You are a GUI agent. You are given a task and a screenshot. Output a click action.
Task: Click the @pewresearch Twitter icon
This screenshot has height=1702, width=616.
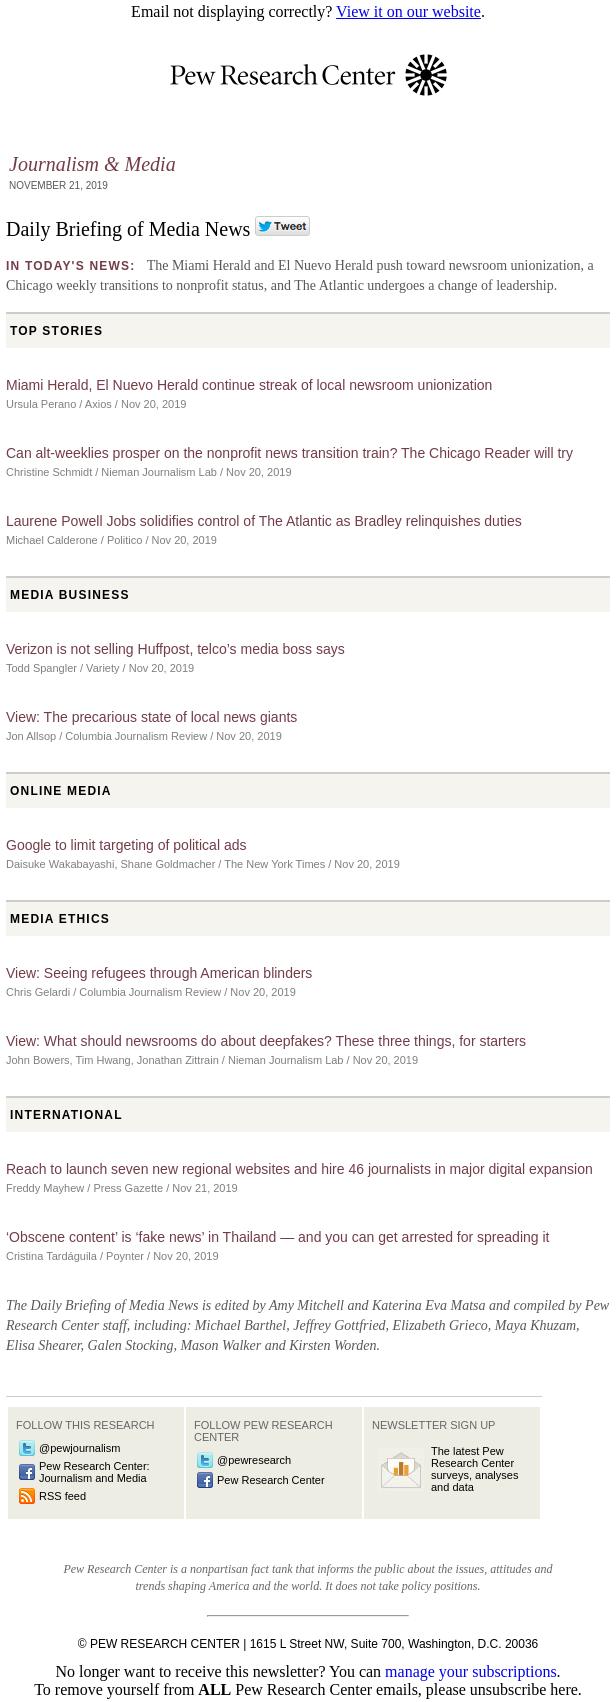click(x=205, y=1460)
